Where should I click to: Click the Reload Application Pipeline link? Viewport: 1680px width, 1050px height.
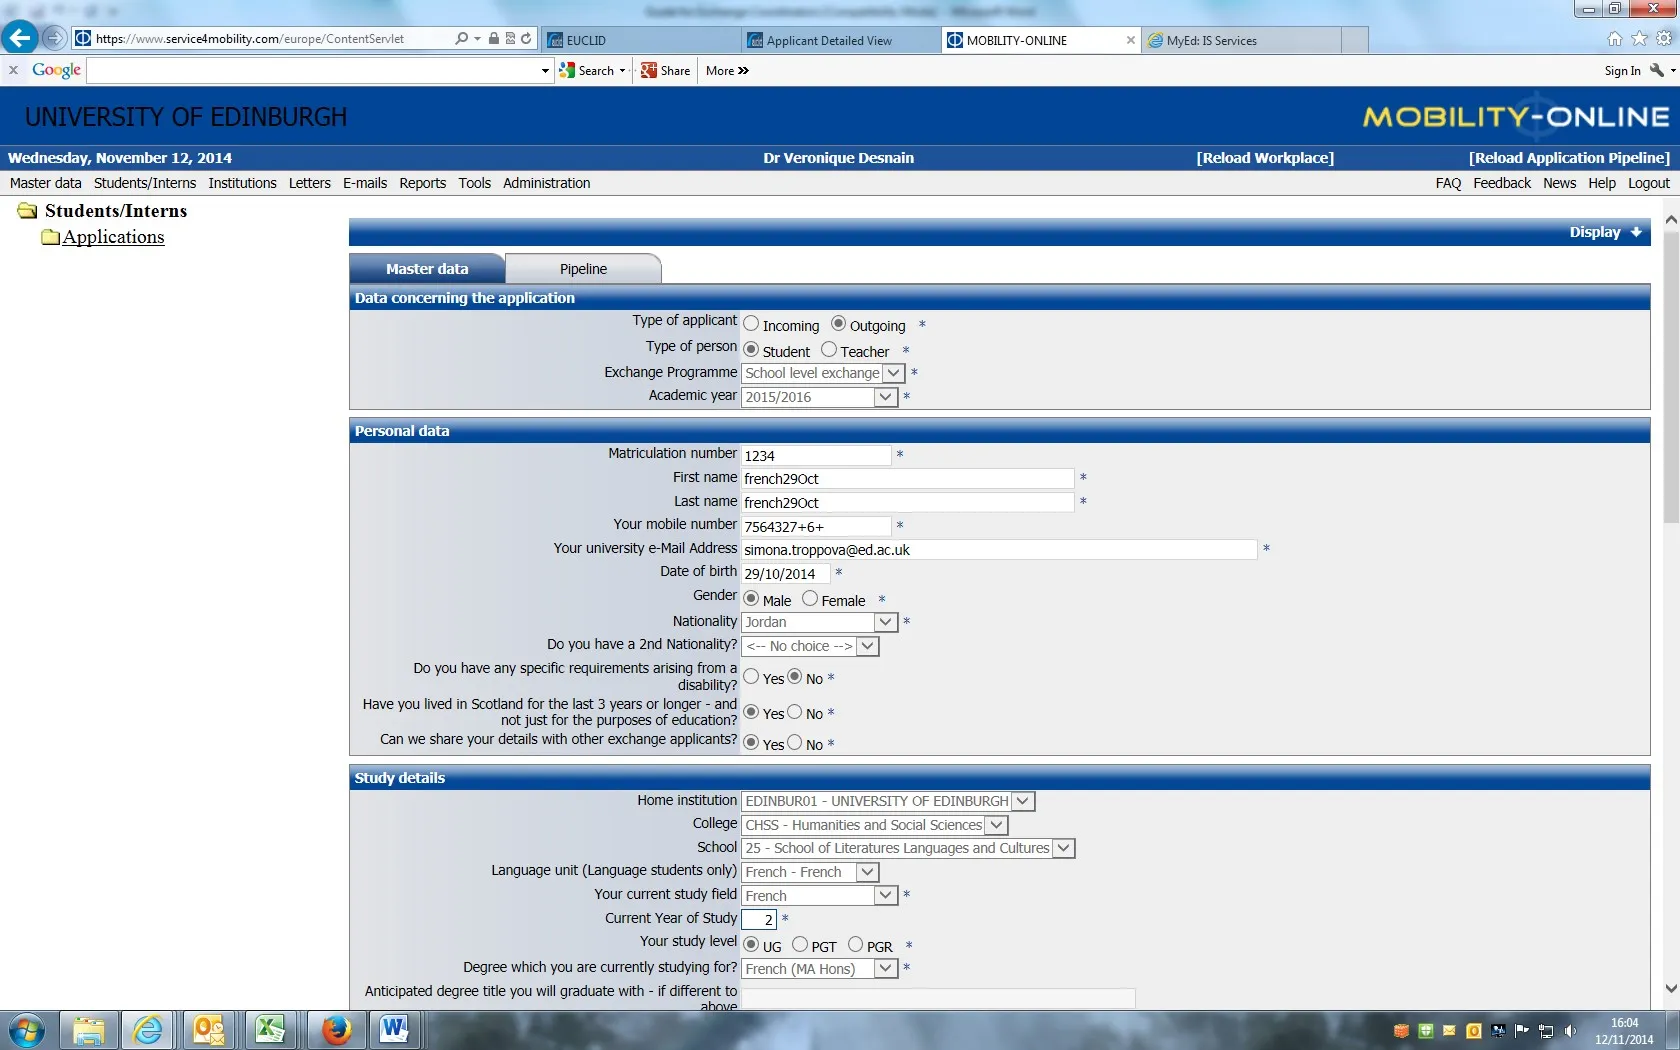1568,158
